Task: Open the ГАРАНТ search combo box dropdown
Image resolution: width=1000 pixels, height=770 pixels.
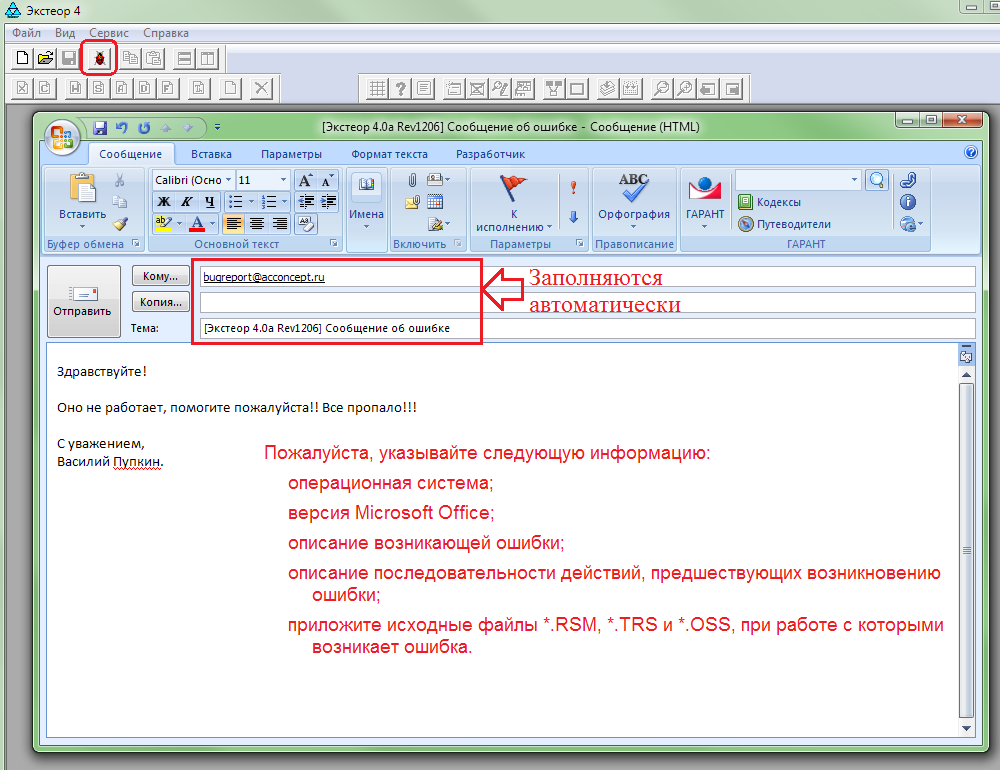Action: [855, 181]
